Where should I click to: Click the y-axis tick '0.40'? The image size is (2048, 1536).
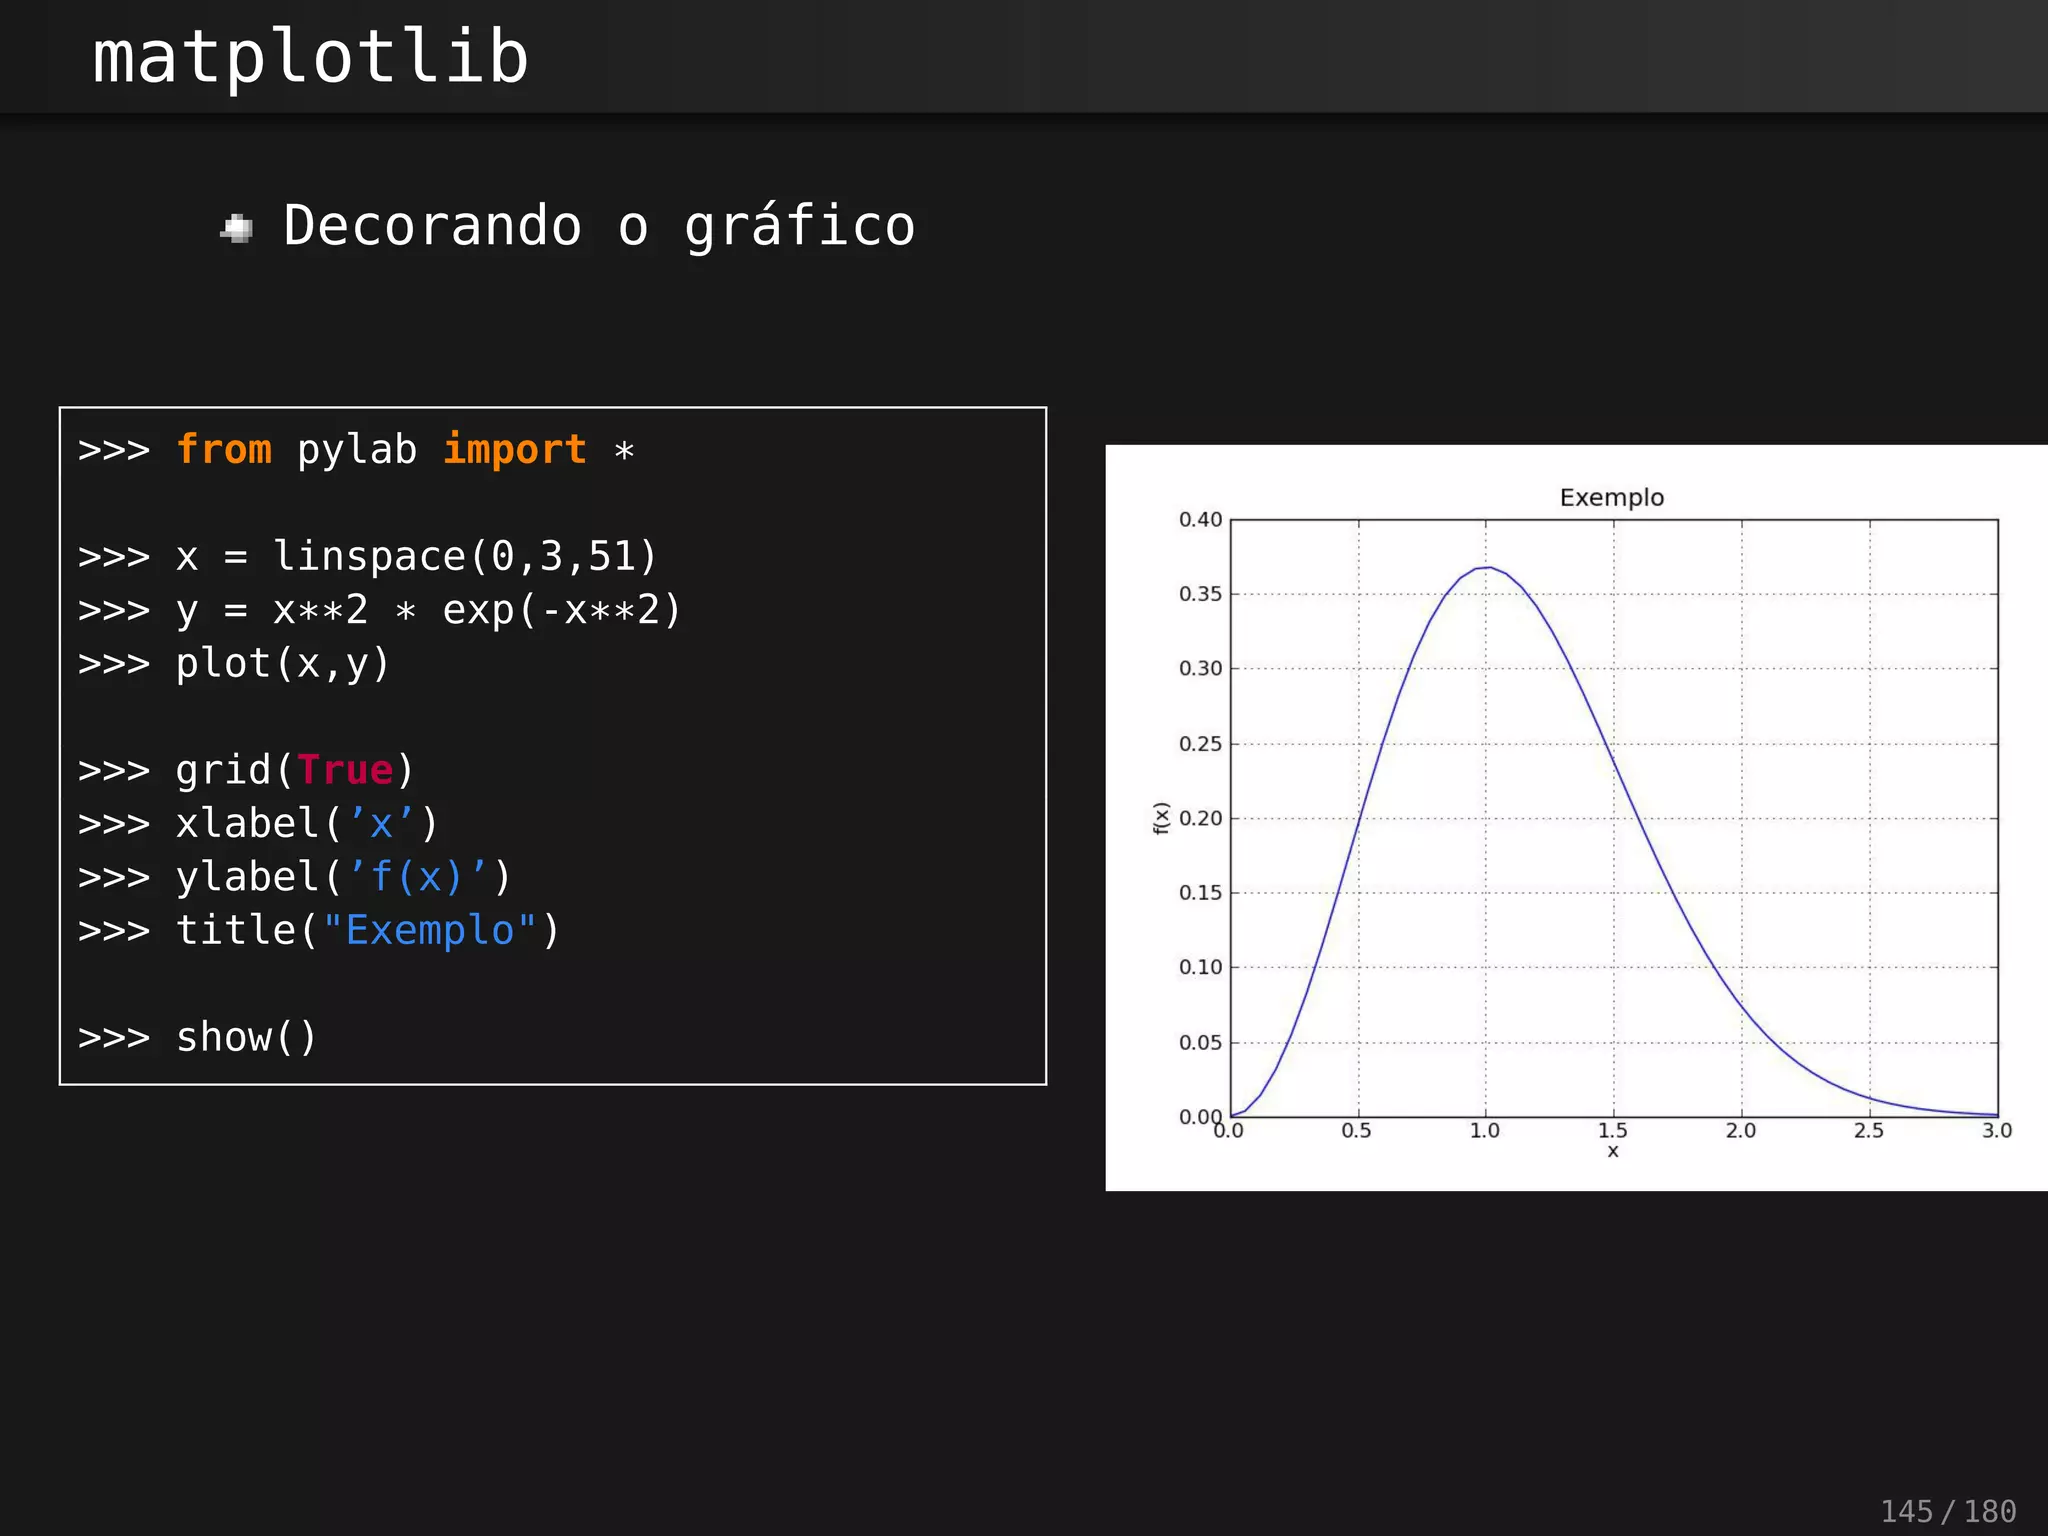point(1201,520)
